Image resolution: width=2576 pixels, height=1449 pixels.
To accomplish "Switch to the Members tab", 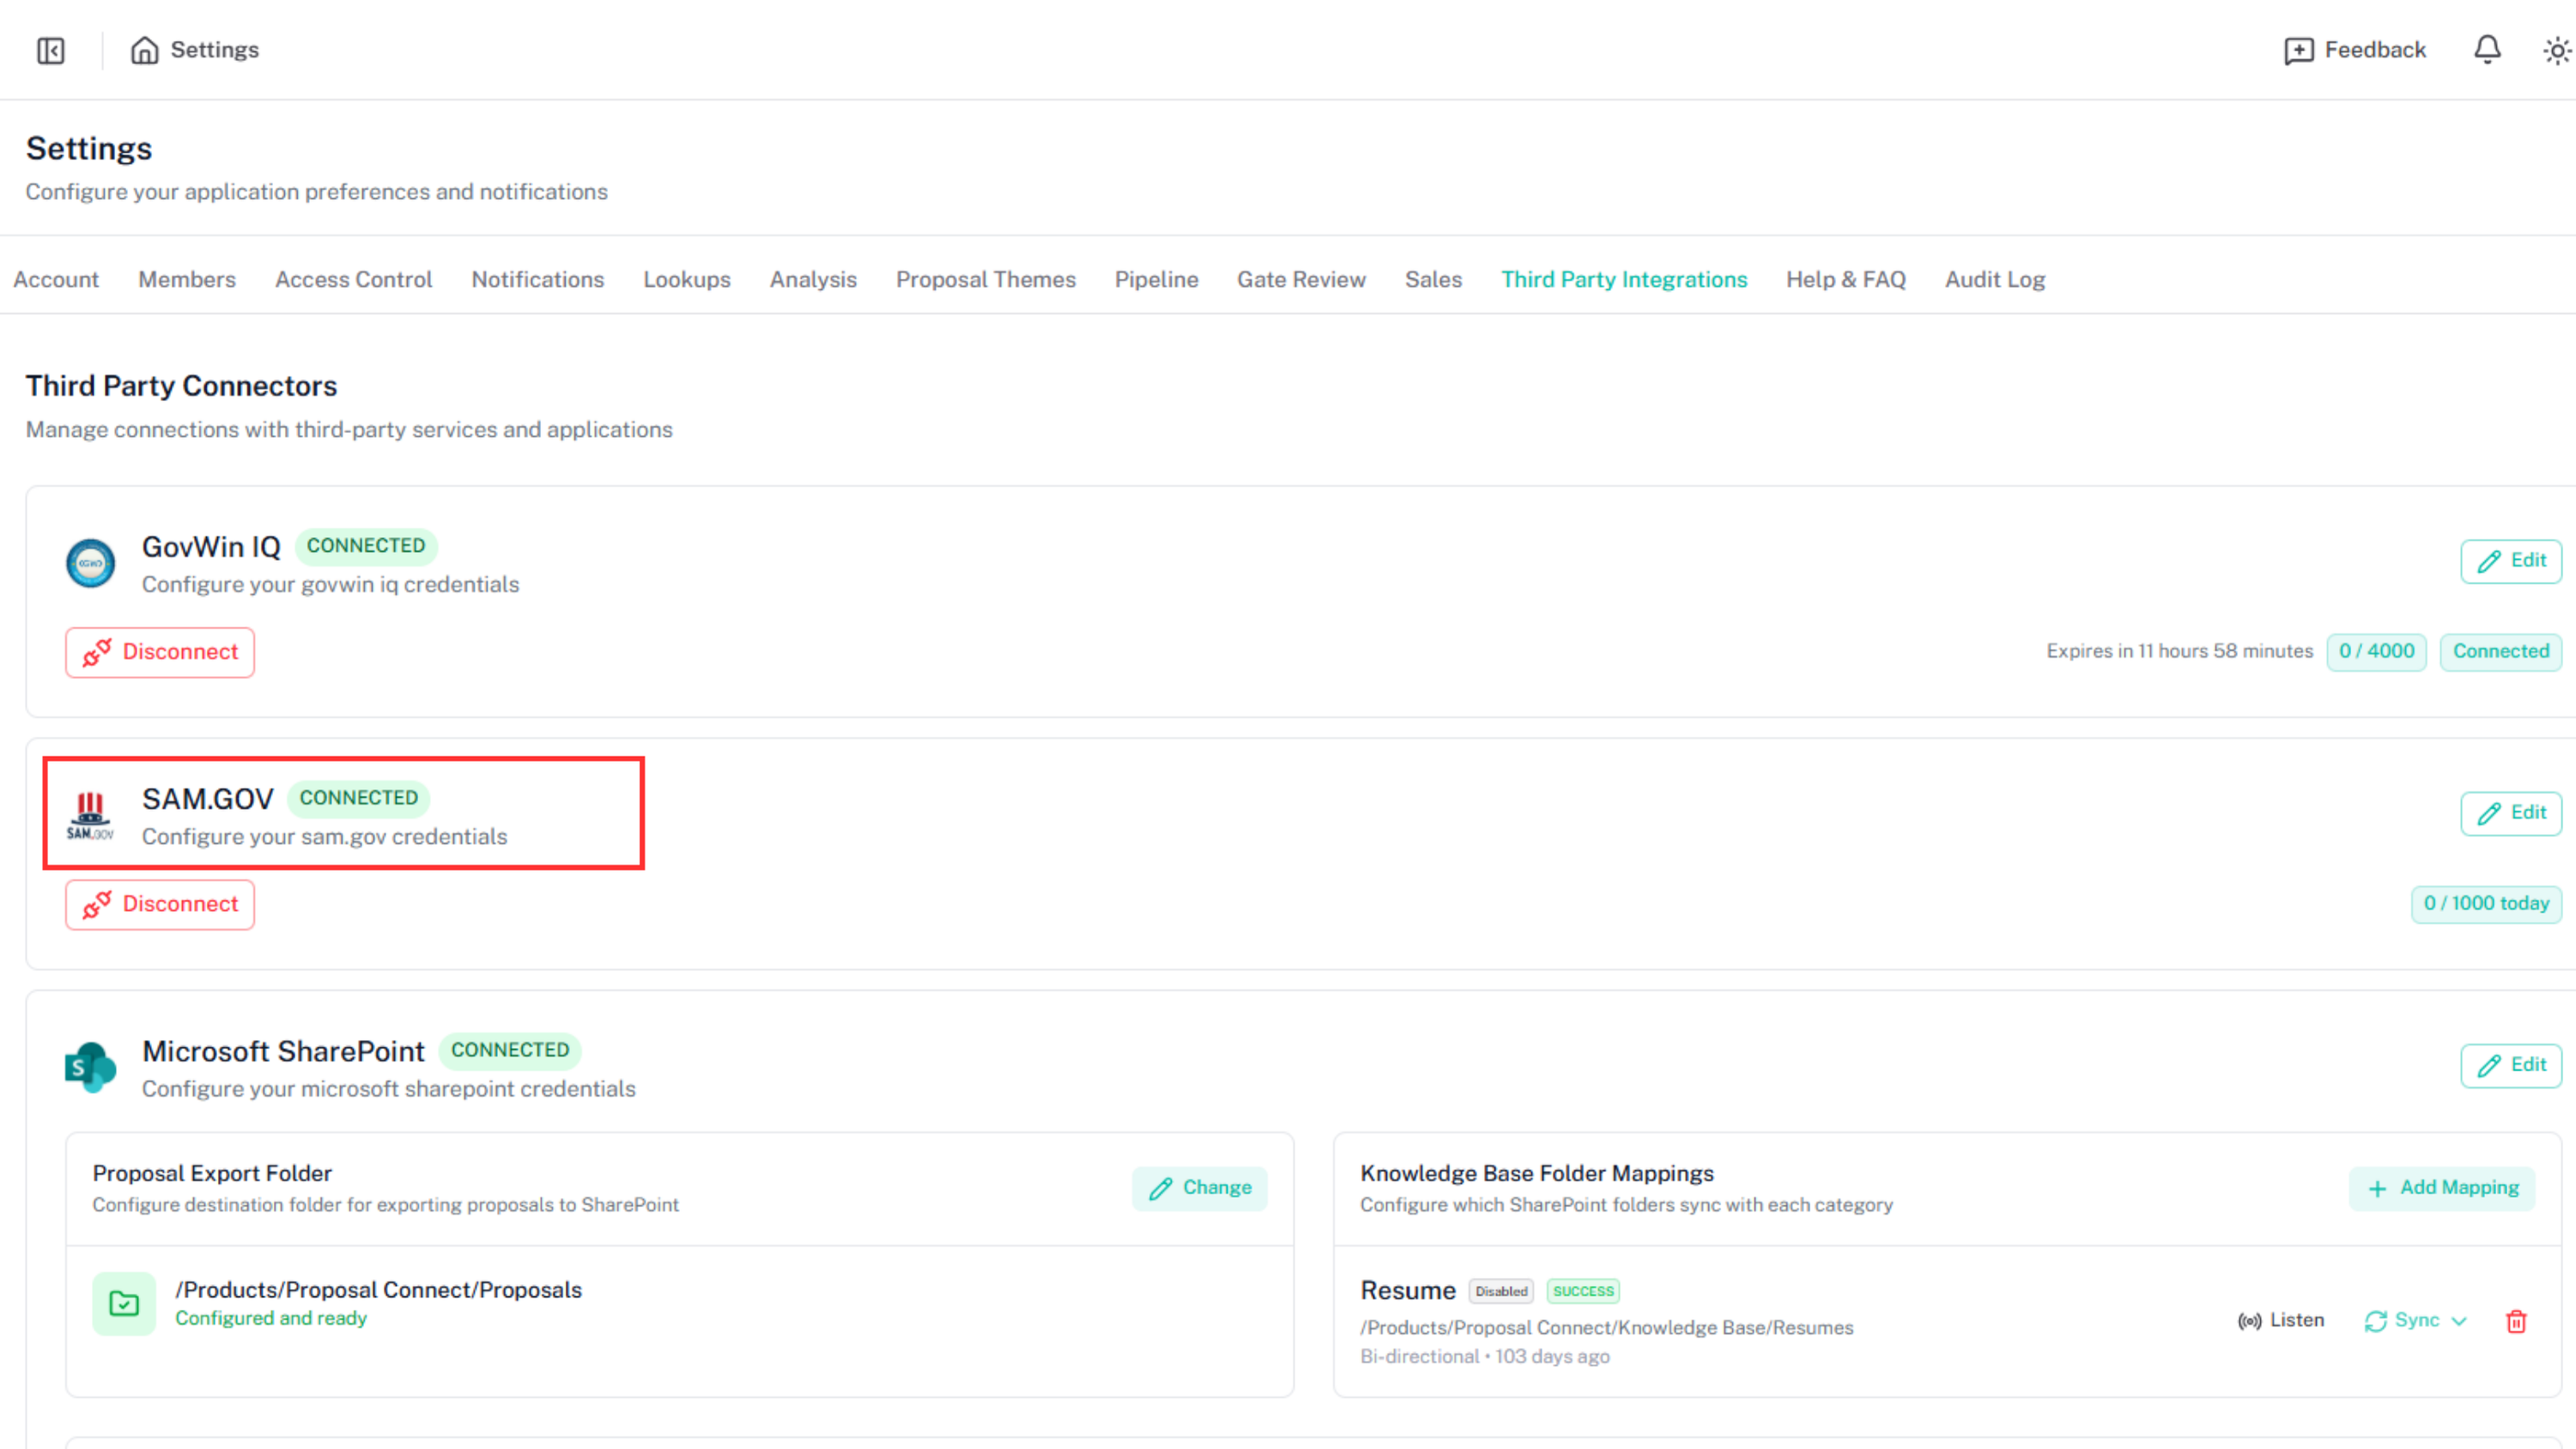I will tap(187, 279).
